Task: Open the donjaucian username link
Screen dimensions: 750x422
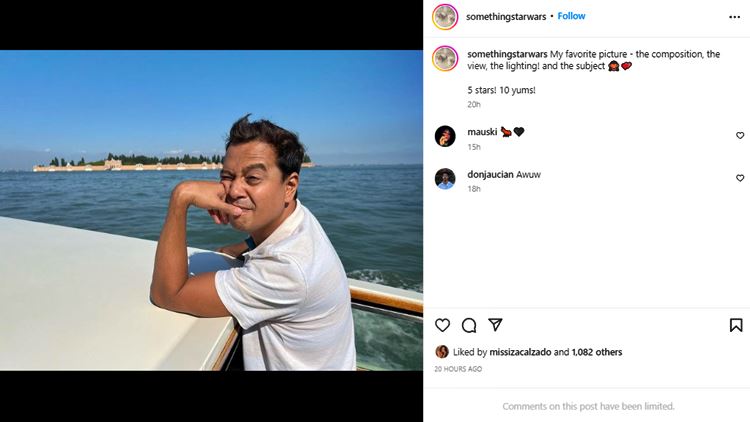Action: pos(490,174)
